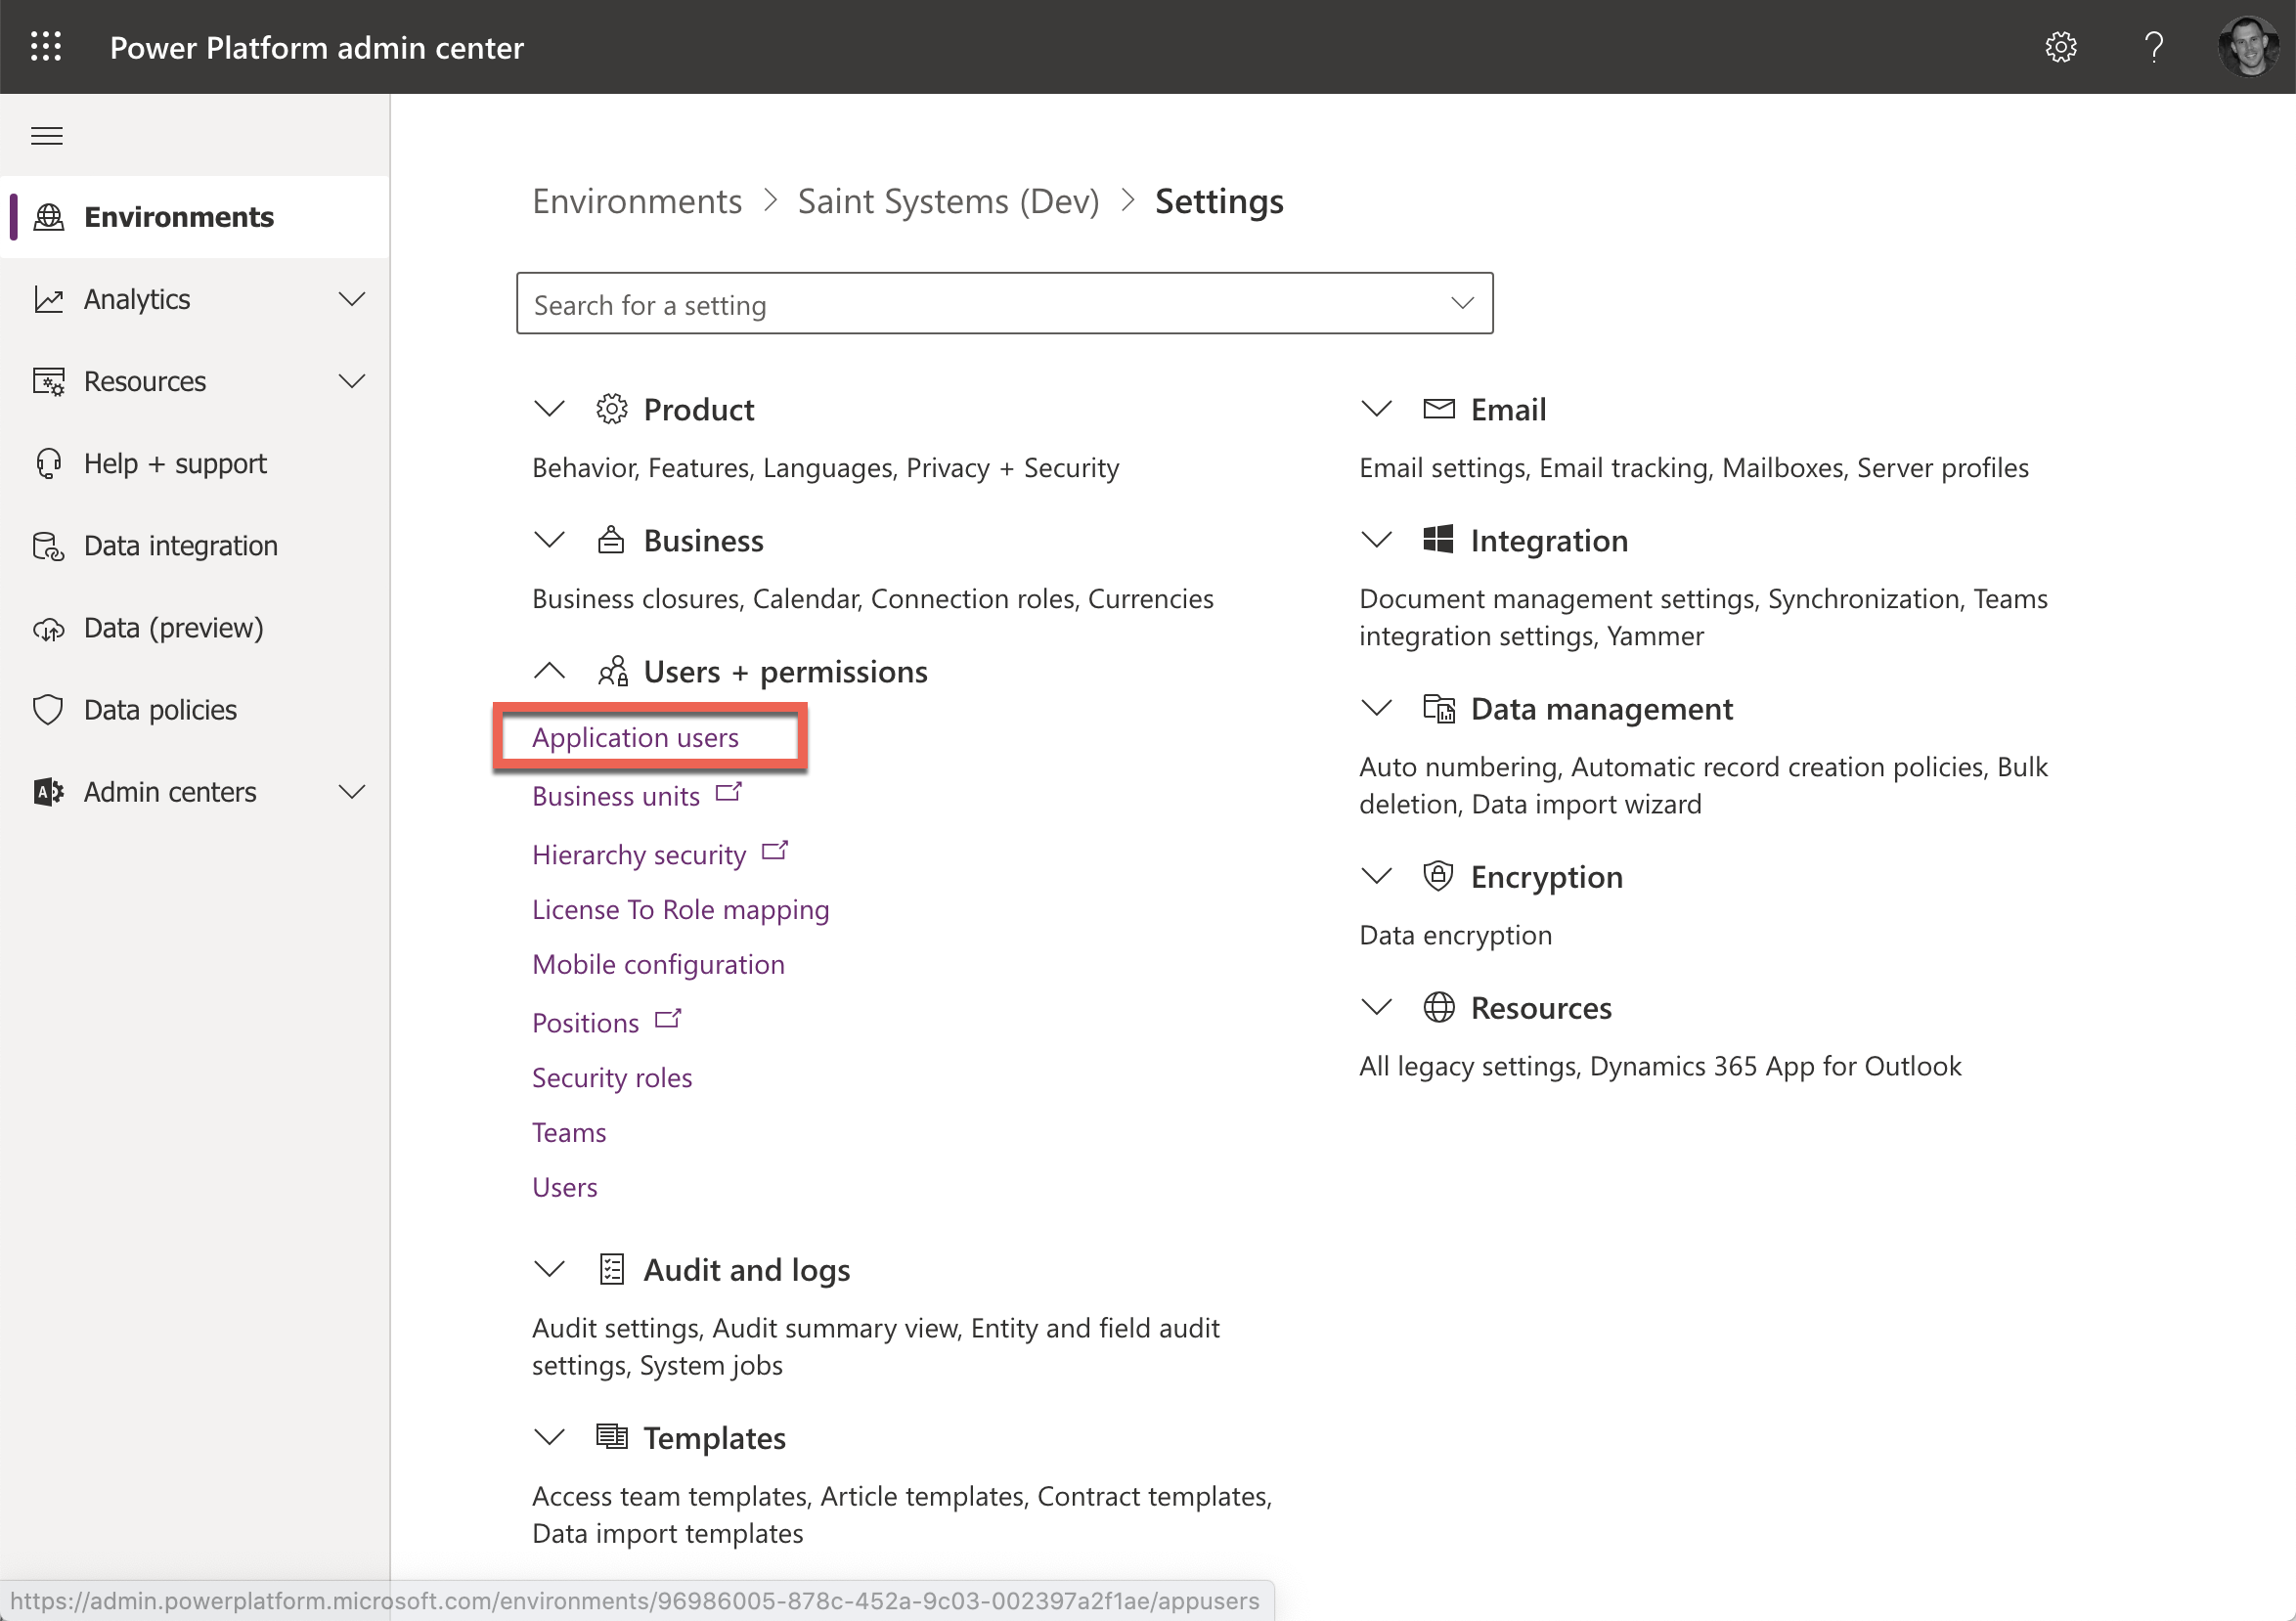The width and height of the screenshot is (2296, 1621).
Task: Select the Data integration icon
Action: tap(49, 545)
